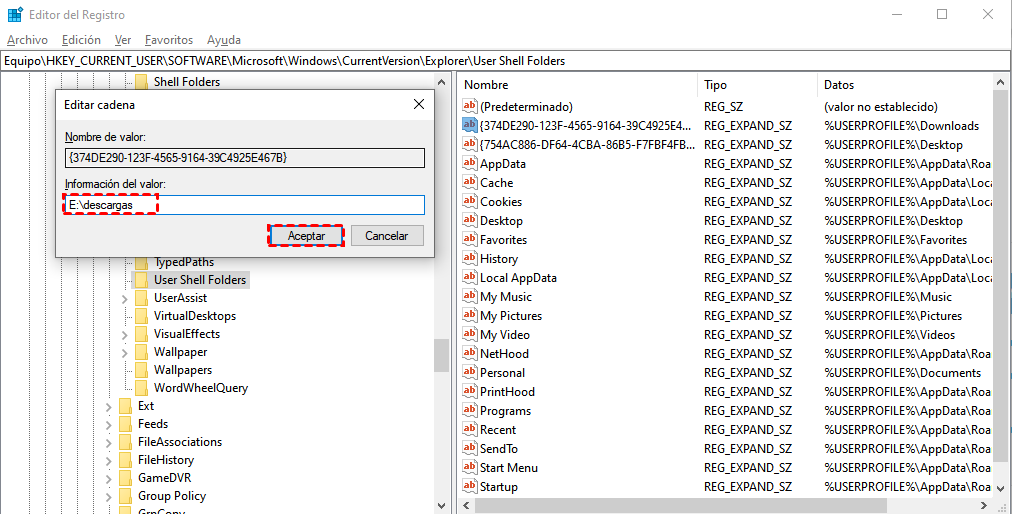Close the Editar cadena dialog
The image size is (1012, 514).
(x=419, y=105)
